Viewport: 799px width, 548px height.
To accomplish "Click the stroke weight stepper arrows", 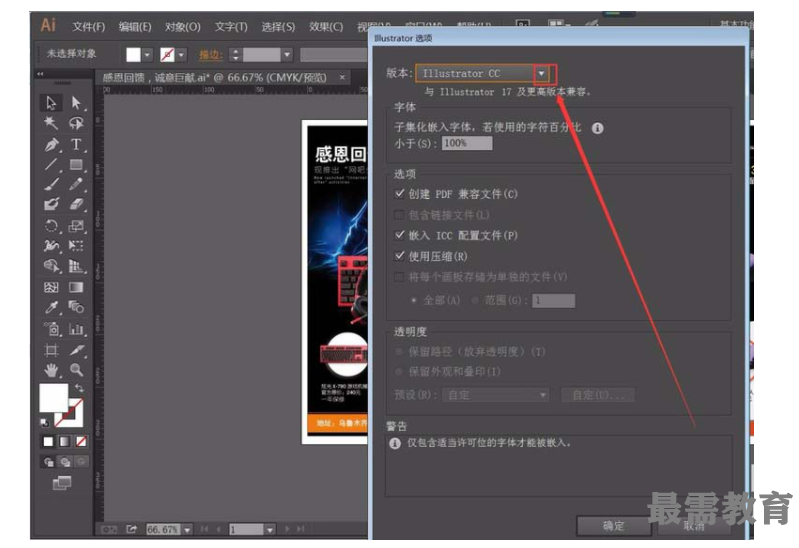I will [235, 55].
